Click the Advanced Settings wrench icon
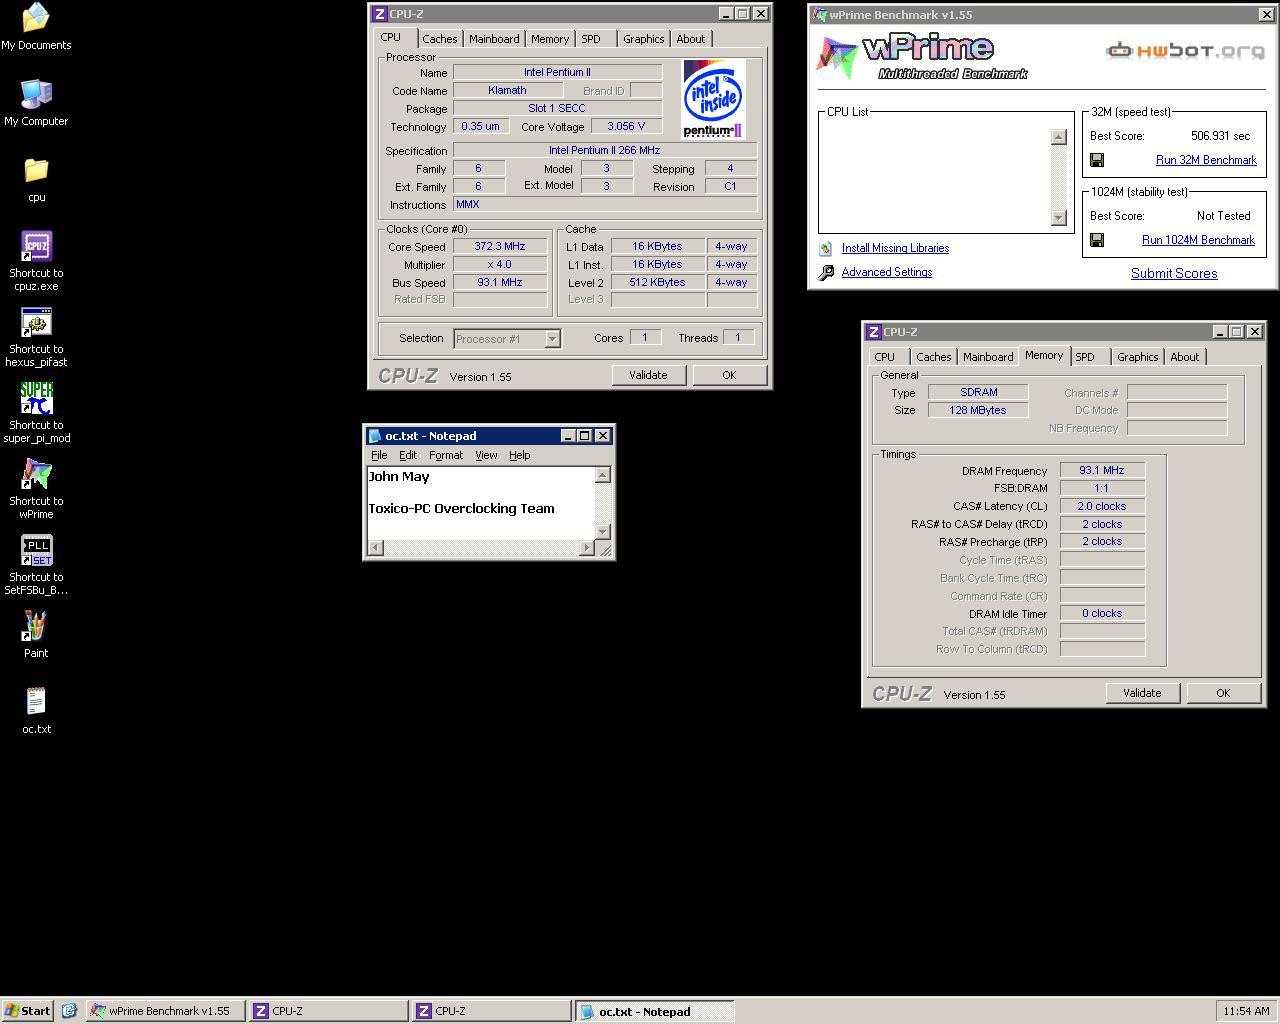 tap(826, 272)
